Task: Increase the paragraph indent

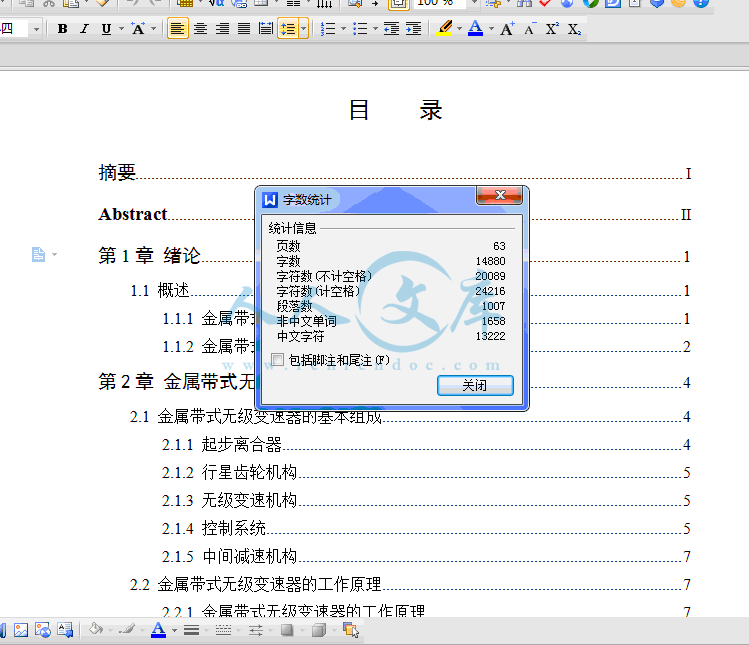Action: (414, 29)
